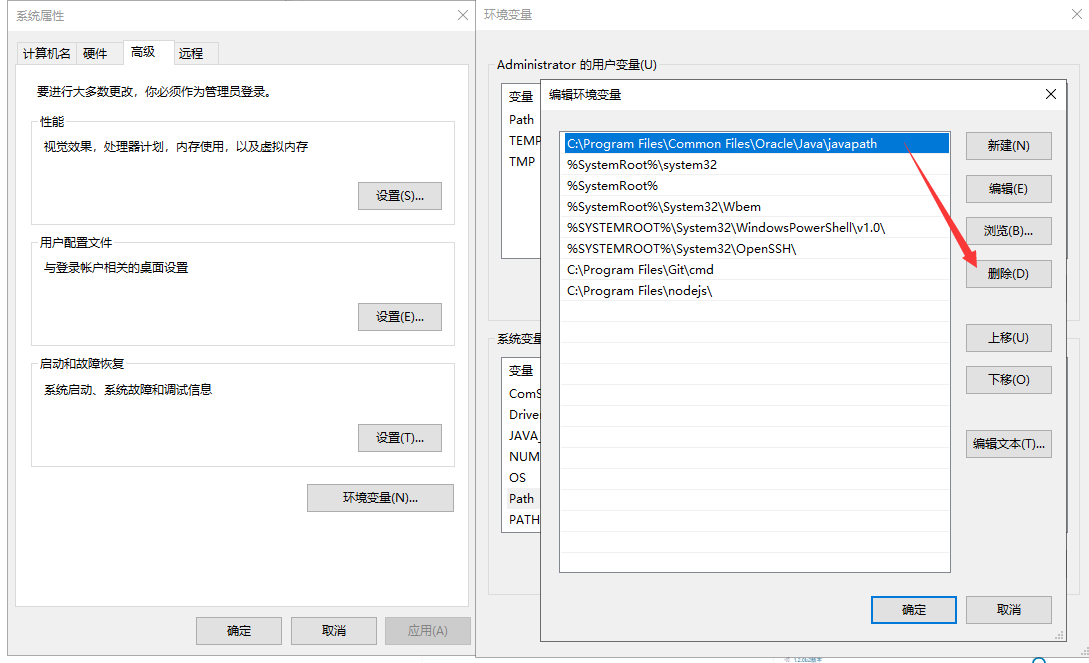Delete the selected path with 删除(D)
The width and height of the screenshot is (1089, 663).
point(1008,274)
